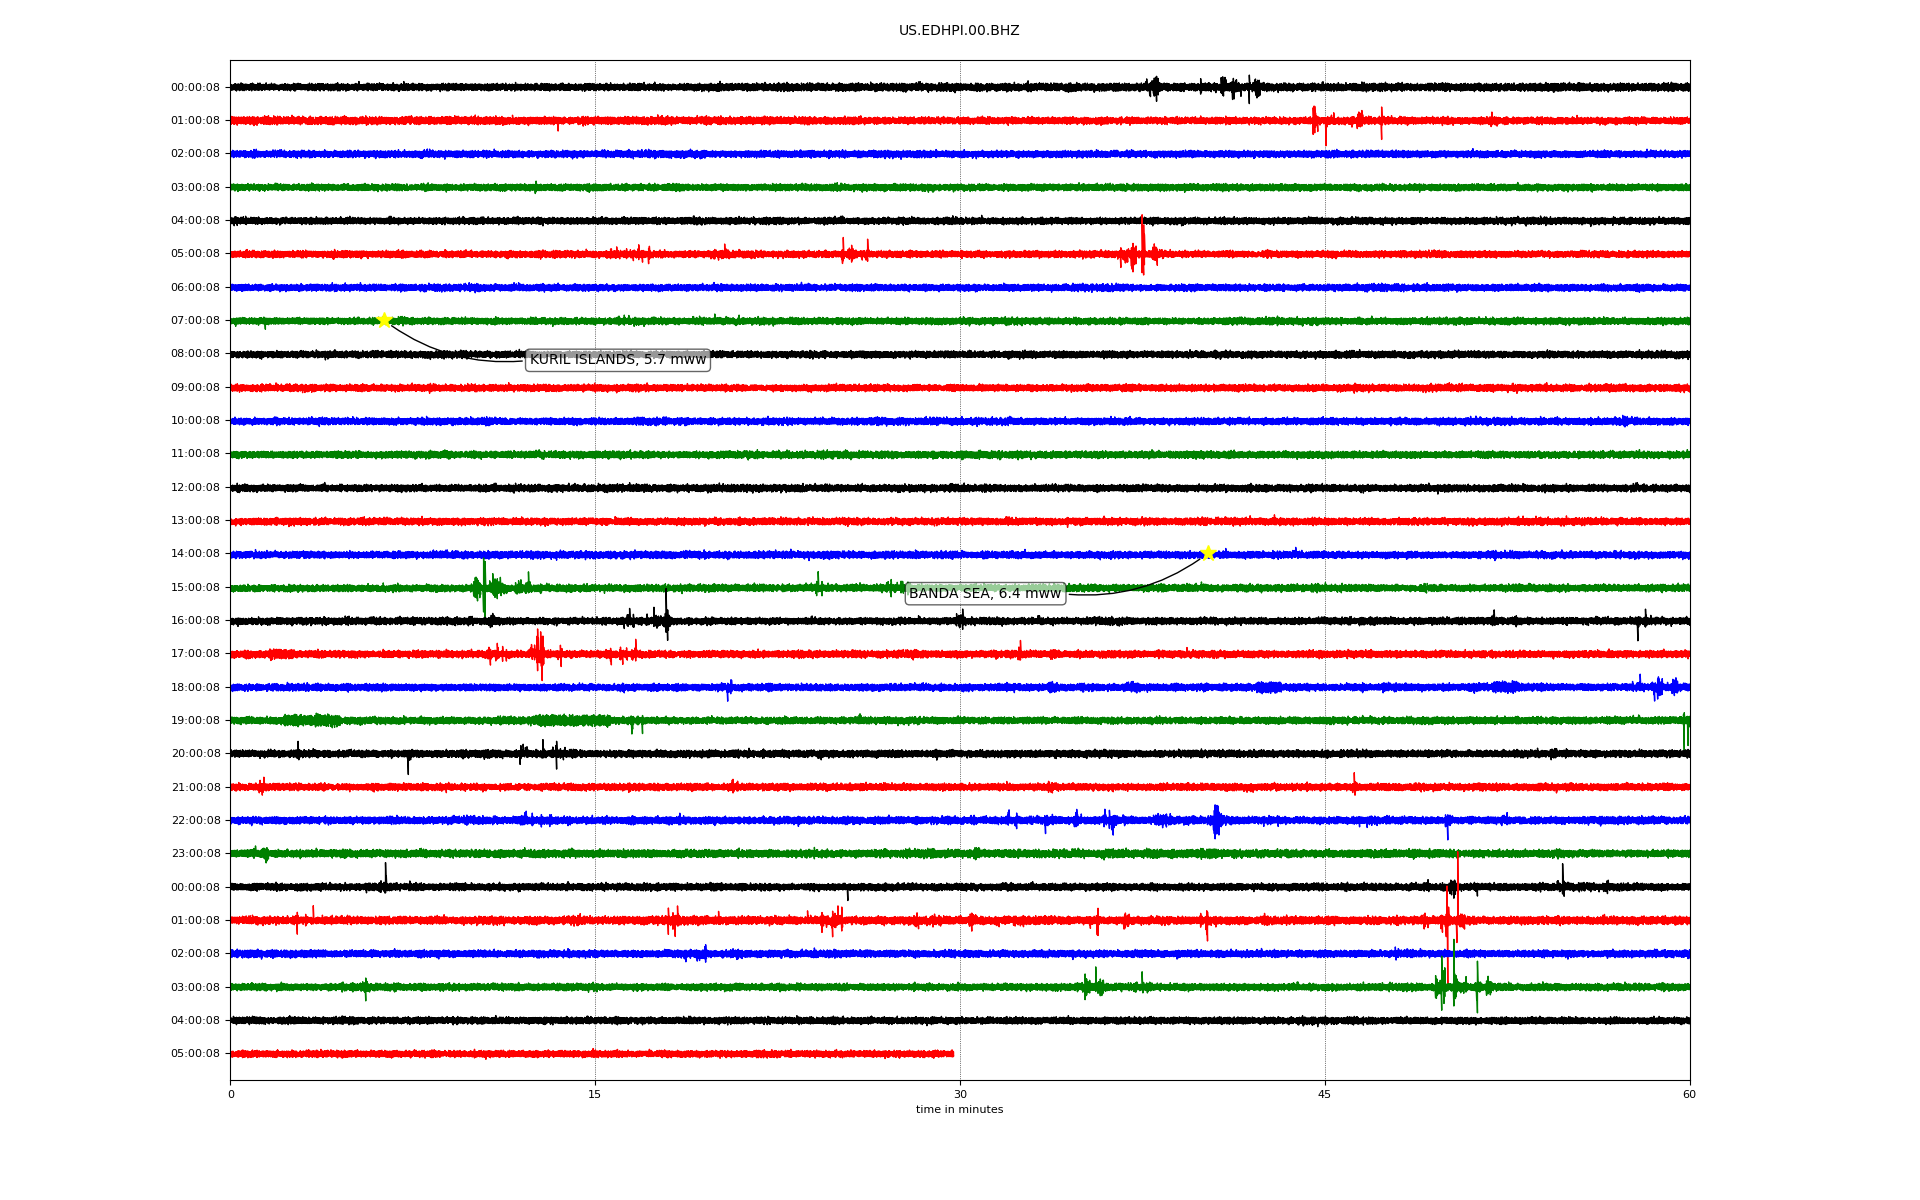
Task: Click the Banda Sea yellow star marker
Action: point(1208,553)
